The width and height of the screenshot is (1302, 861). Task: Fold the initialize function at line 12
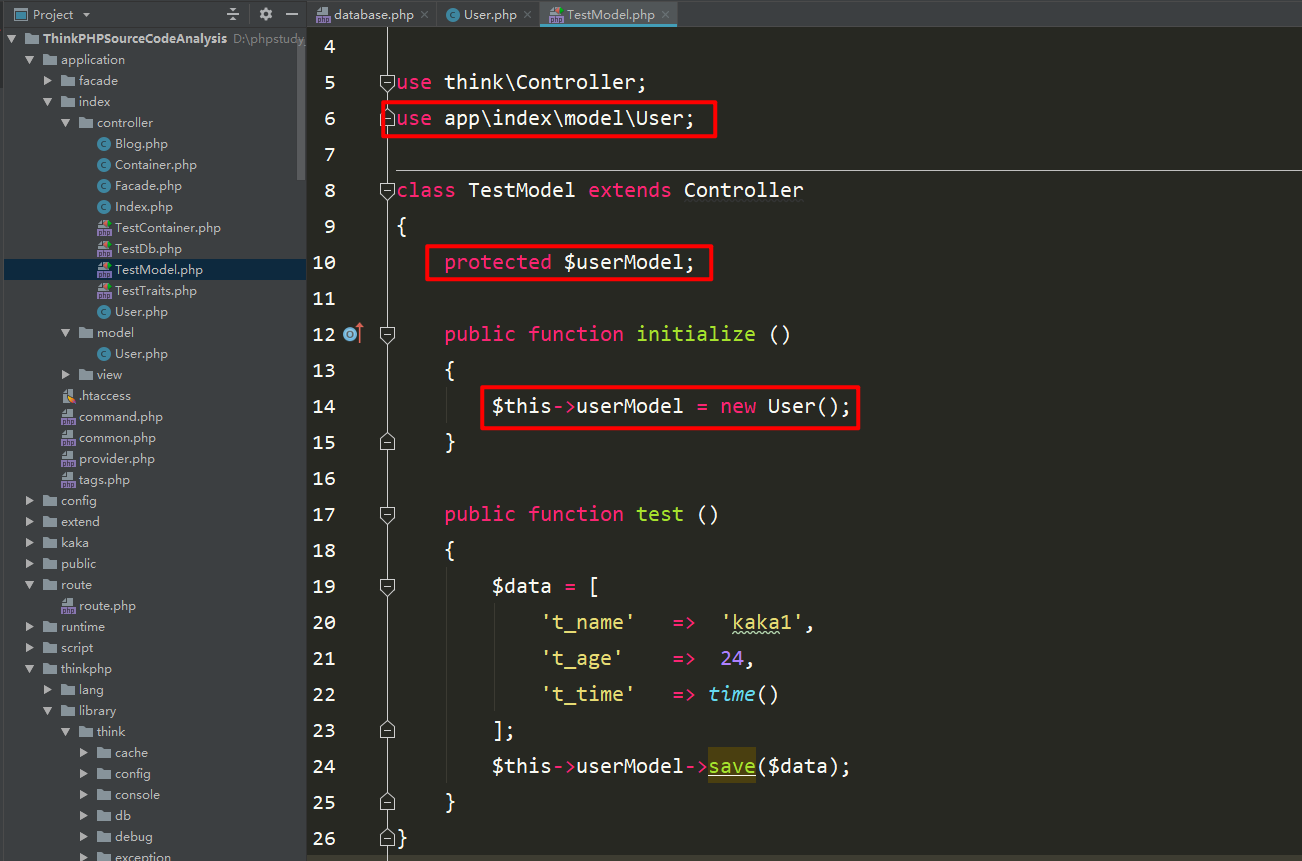point(388,334)
